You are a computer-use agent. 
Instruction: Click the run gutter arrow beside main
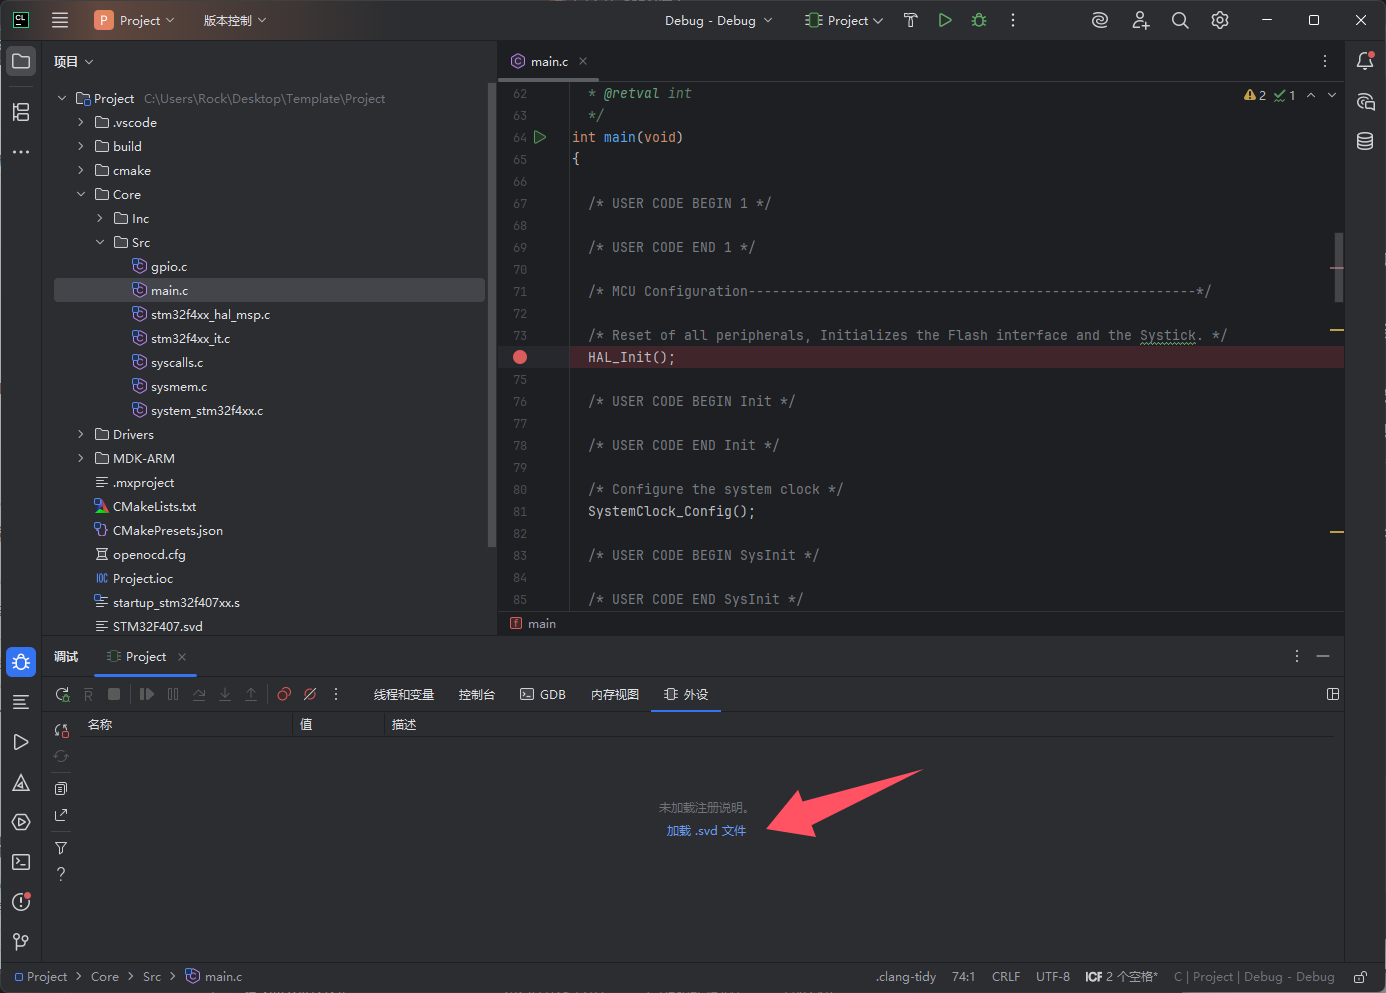tap(540, 137)
